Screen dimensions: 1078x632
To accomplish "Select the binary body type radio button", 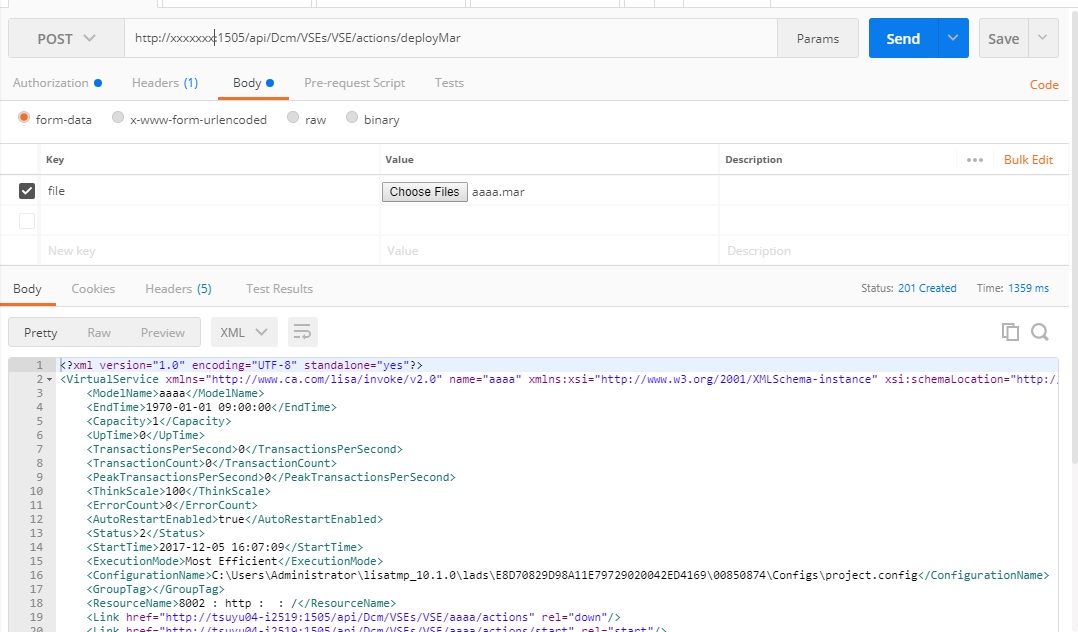I will pos(352,117).
